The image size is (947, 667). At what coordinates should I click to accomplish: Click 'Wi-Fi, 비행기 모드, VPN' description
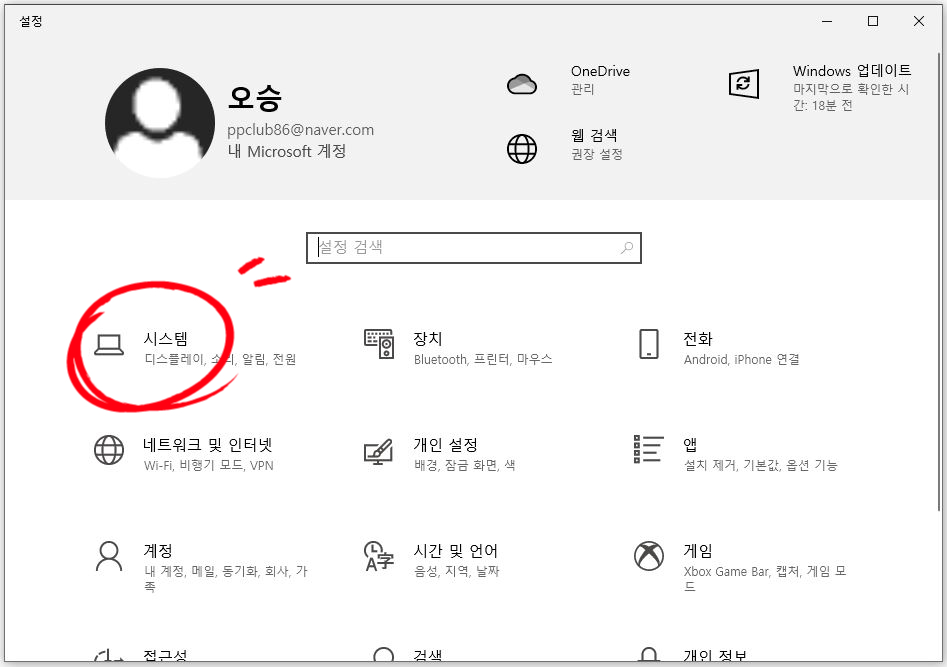(209, 465)
